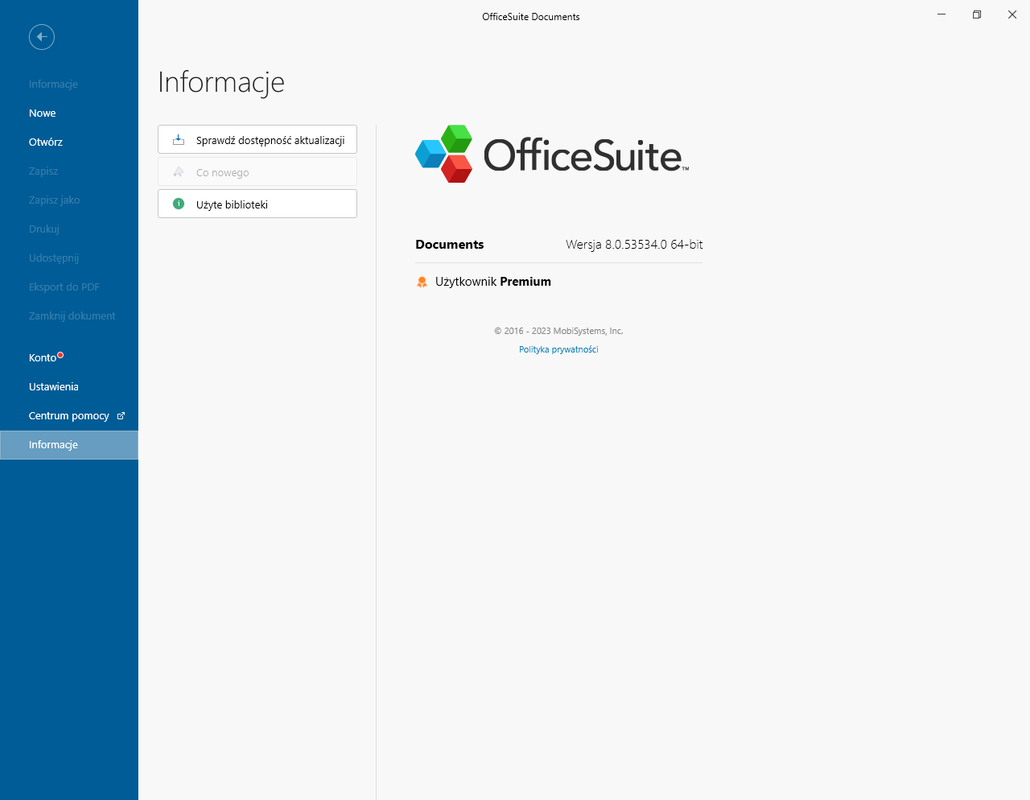Click the OfficeSuite colored cubes logo
Image resolution: width=1030 pixels, height=800 pixels.
pos(444,154)
